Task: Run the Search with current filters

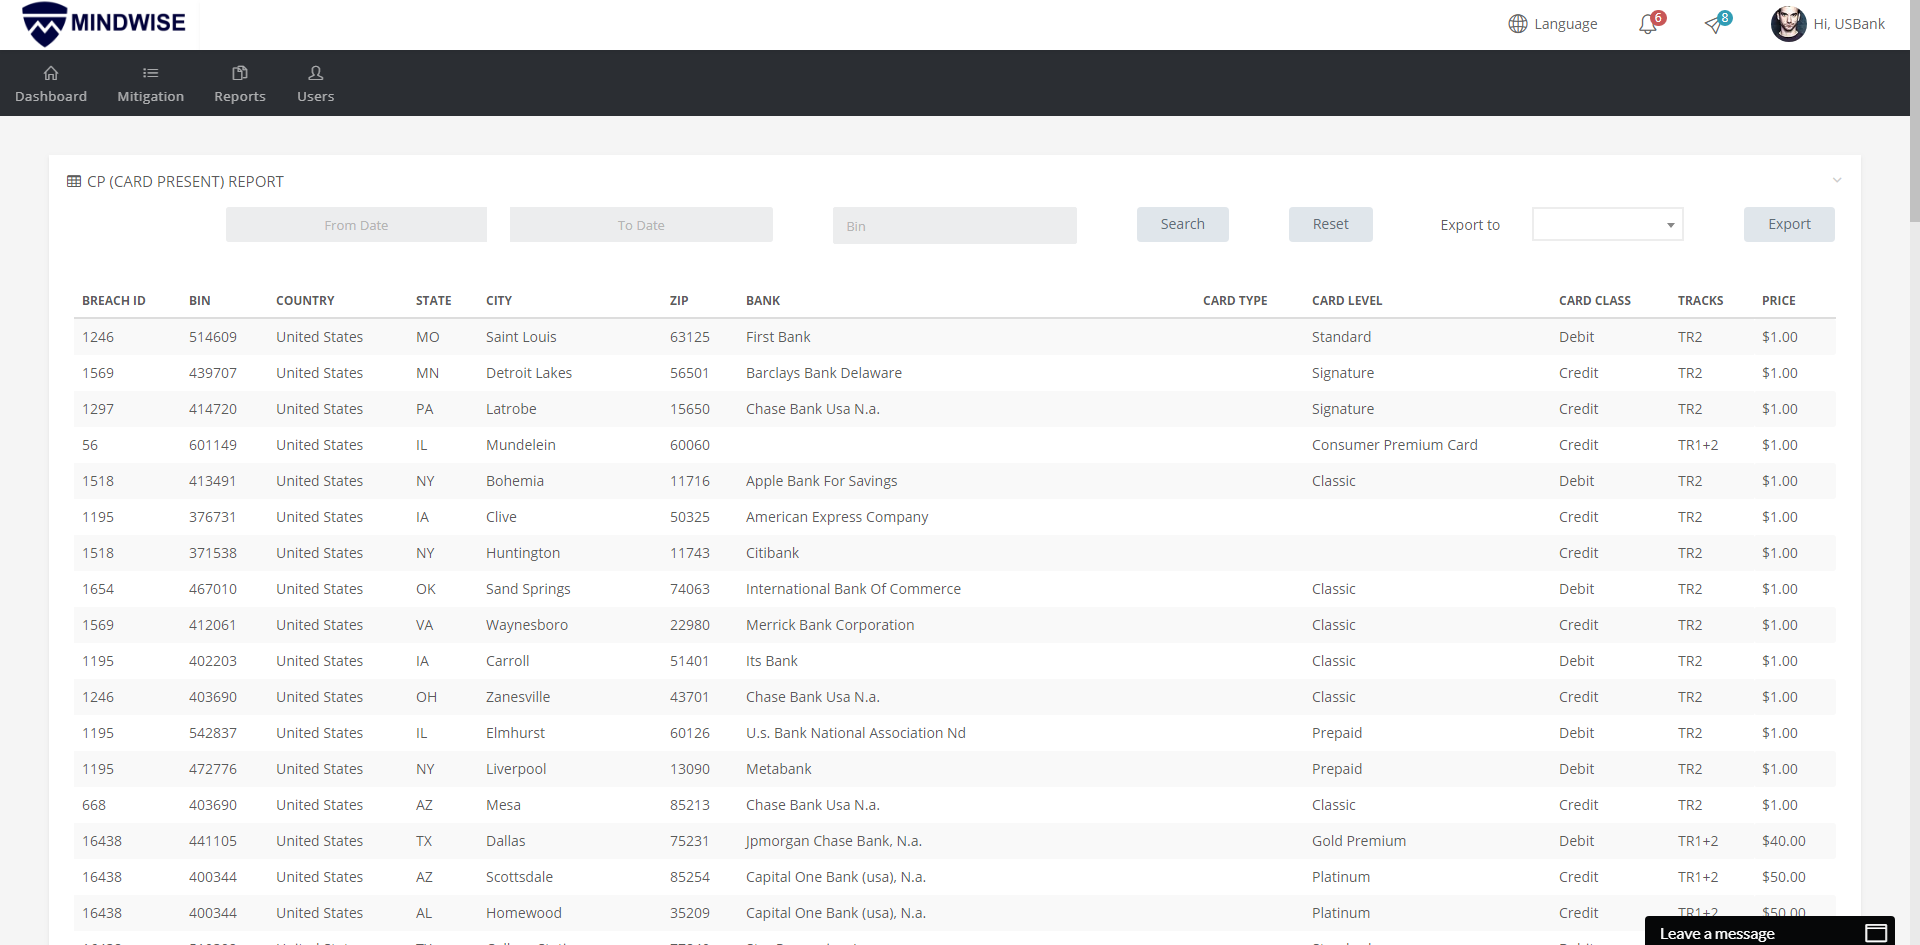Action: [x=1182, y=224]
